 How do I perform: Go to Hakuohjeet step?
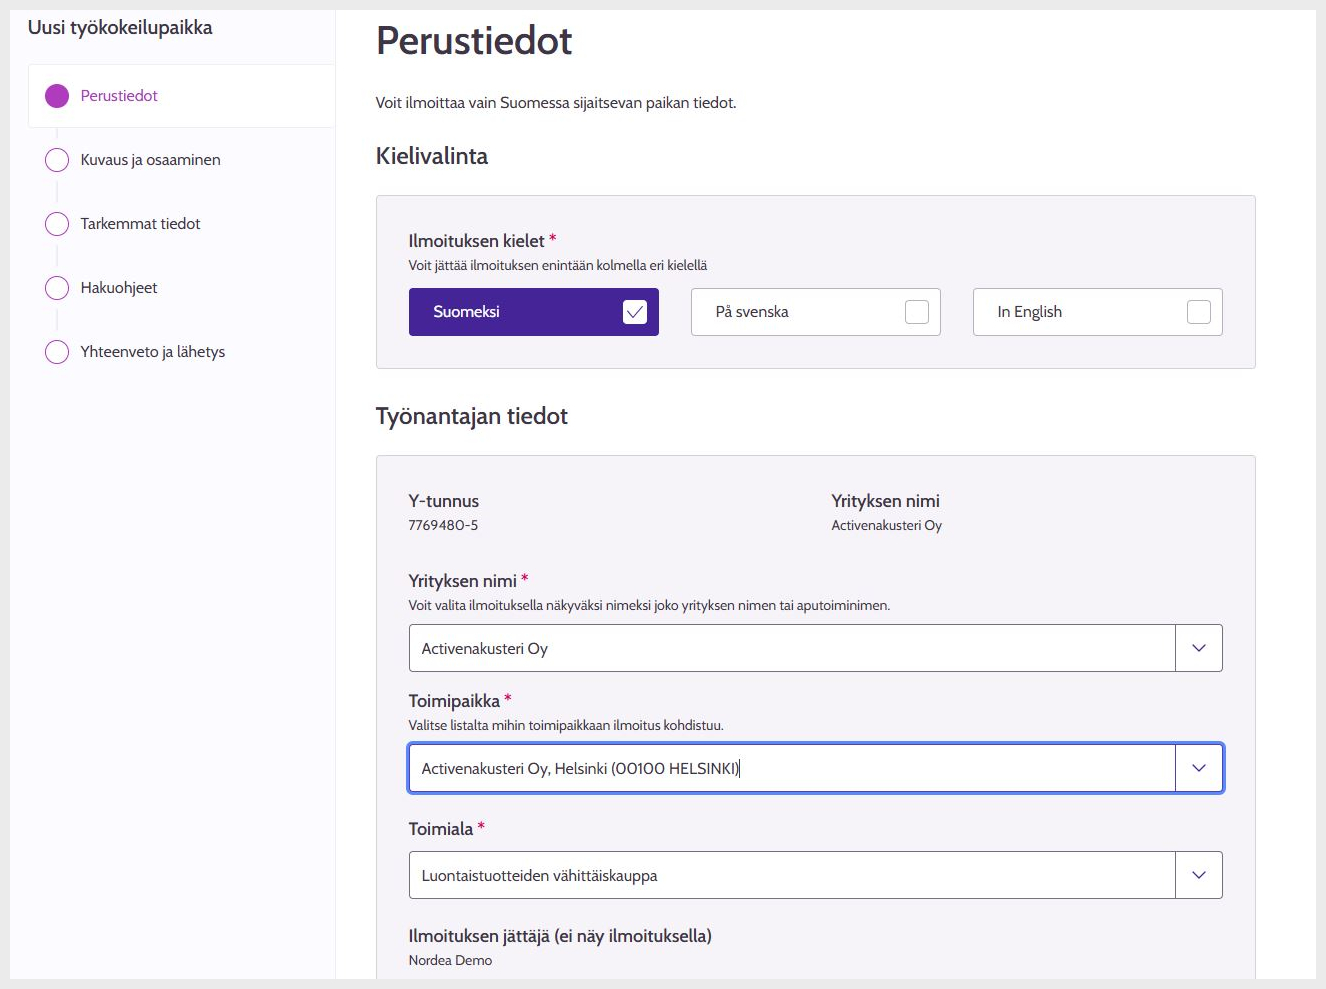(119, 288)
